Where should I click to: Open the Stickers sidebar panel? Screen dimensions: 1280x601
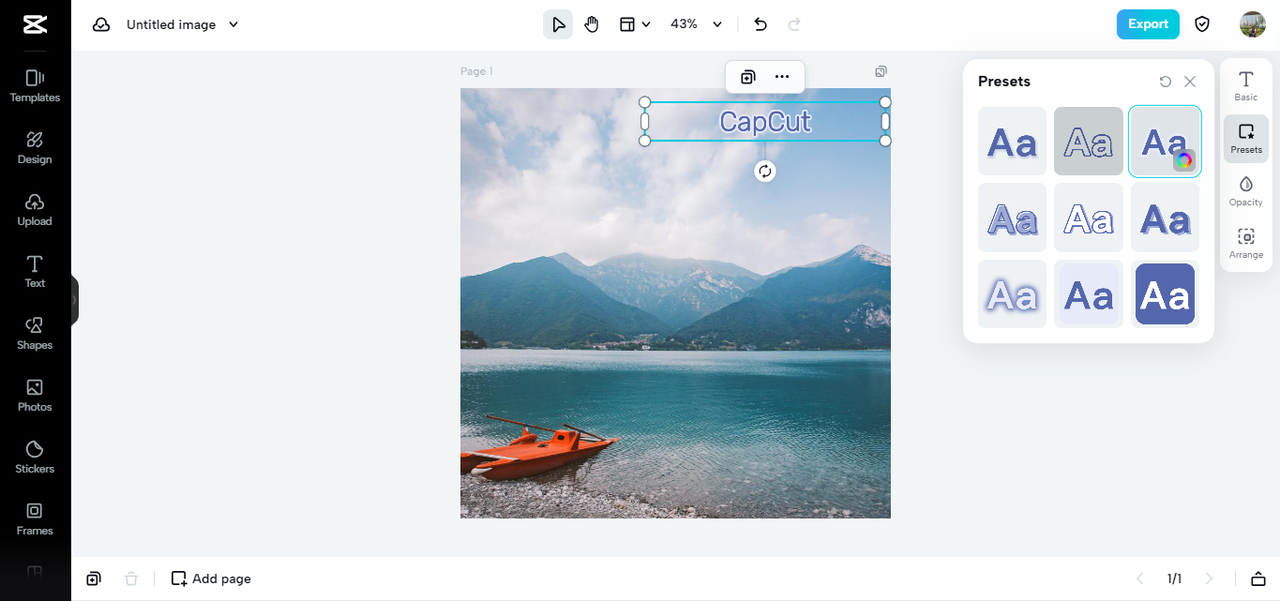click(35, 458)
